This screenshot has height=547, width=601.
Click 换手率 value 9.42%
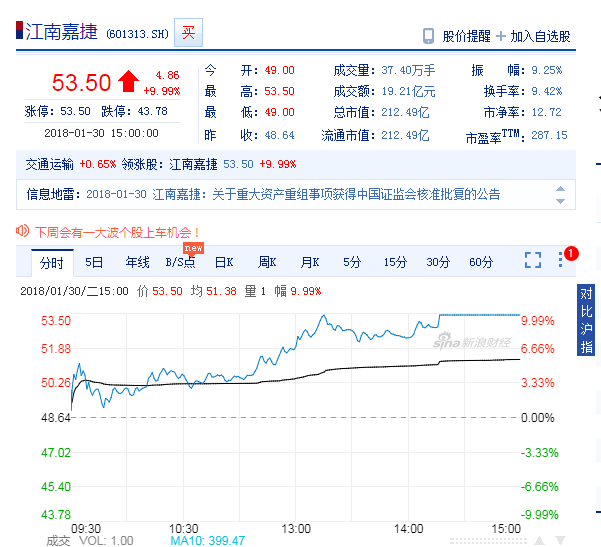[546, 91]
